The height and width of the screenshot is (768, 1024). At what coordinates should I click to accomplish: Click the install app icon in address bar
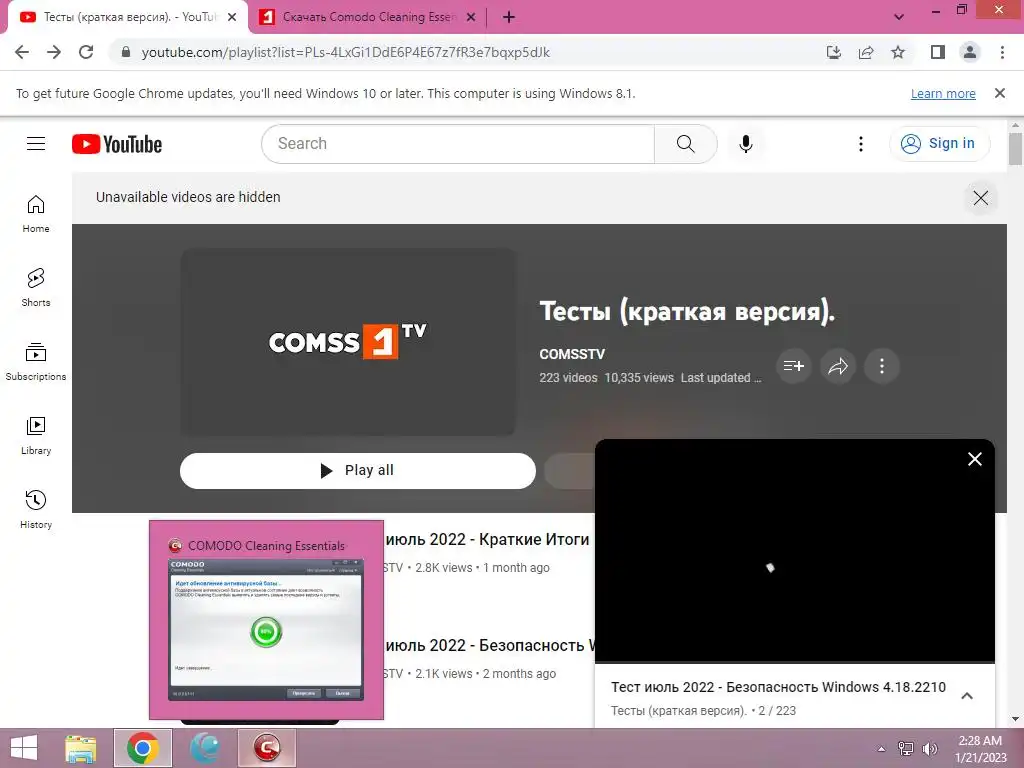(x=833, y=52)
